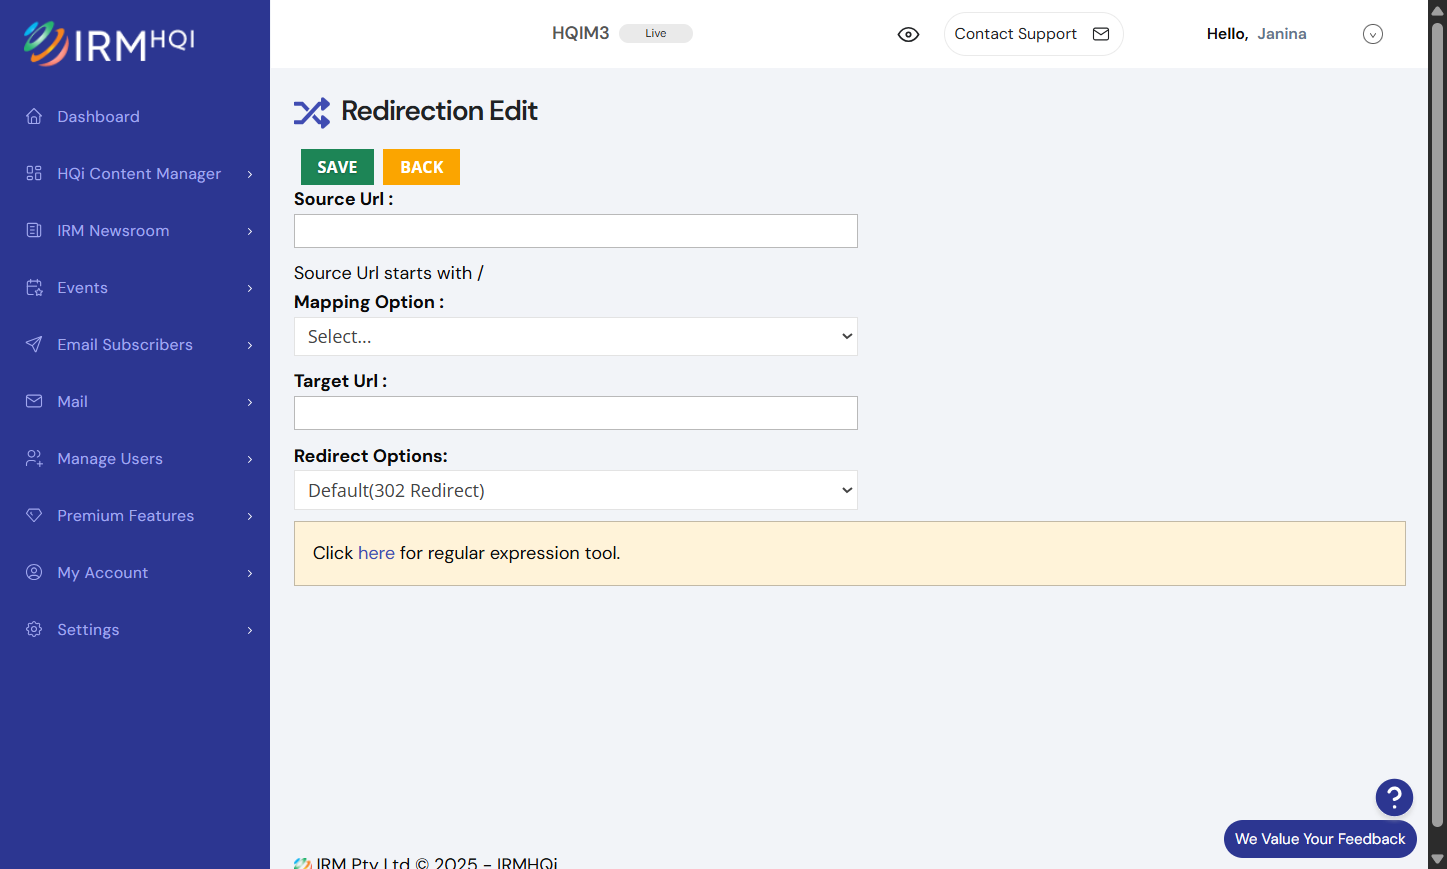Open the Redirect Options dropdown
Viewport: 1447px width, 869px height.
576,490
